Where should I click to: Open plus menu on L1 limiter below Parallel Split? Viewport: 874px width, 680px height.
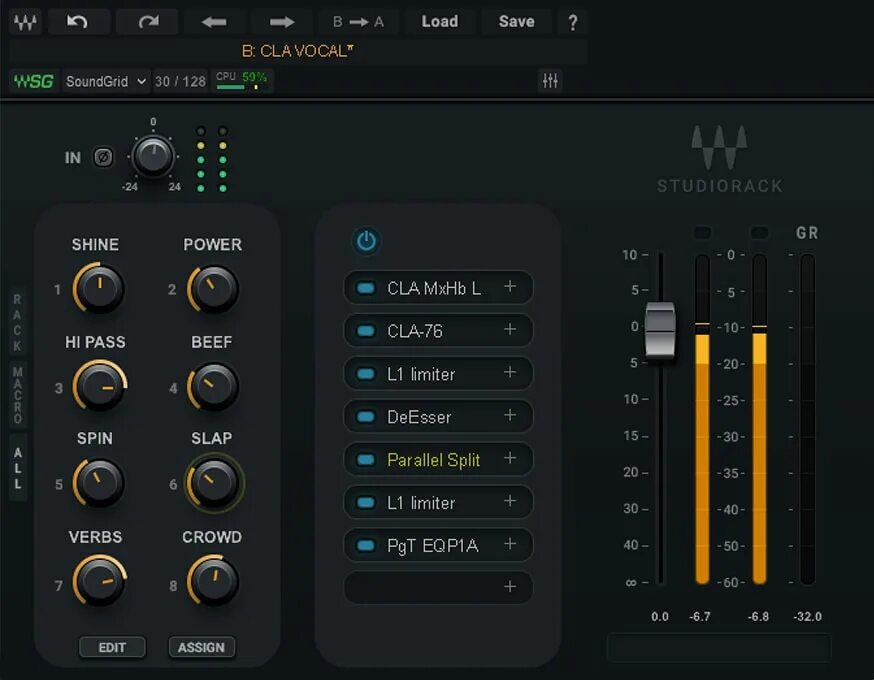click(509, 501)
